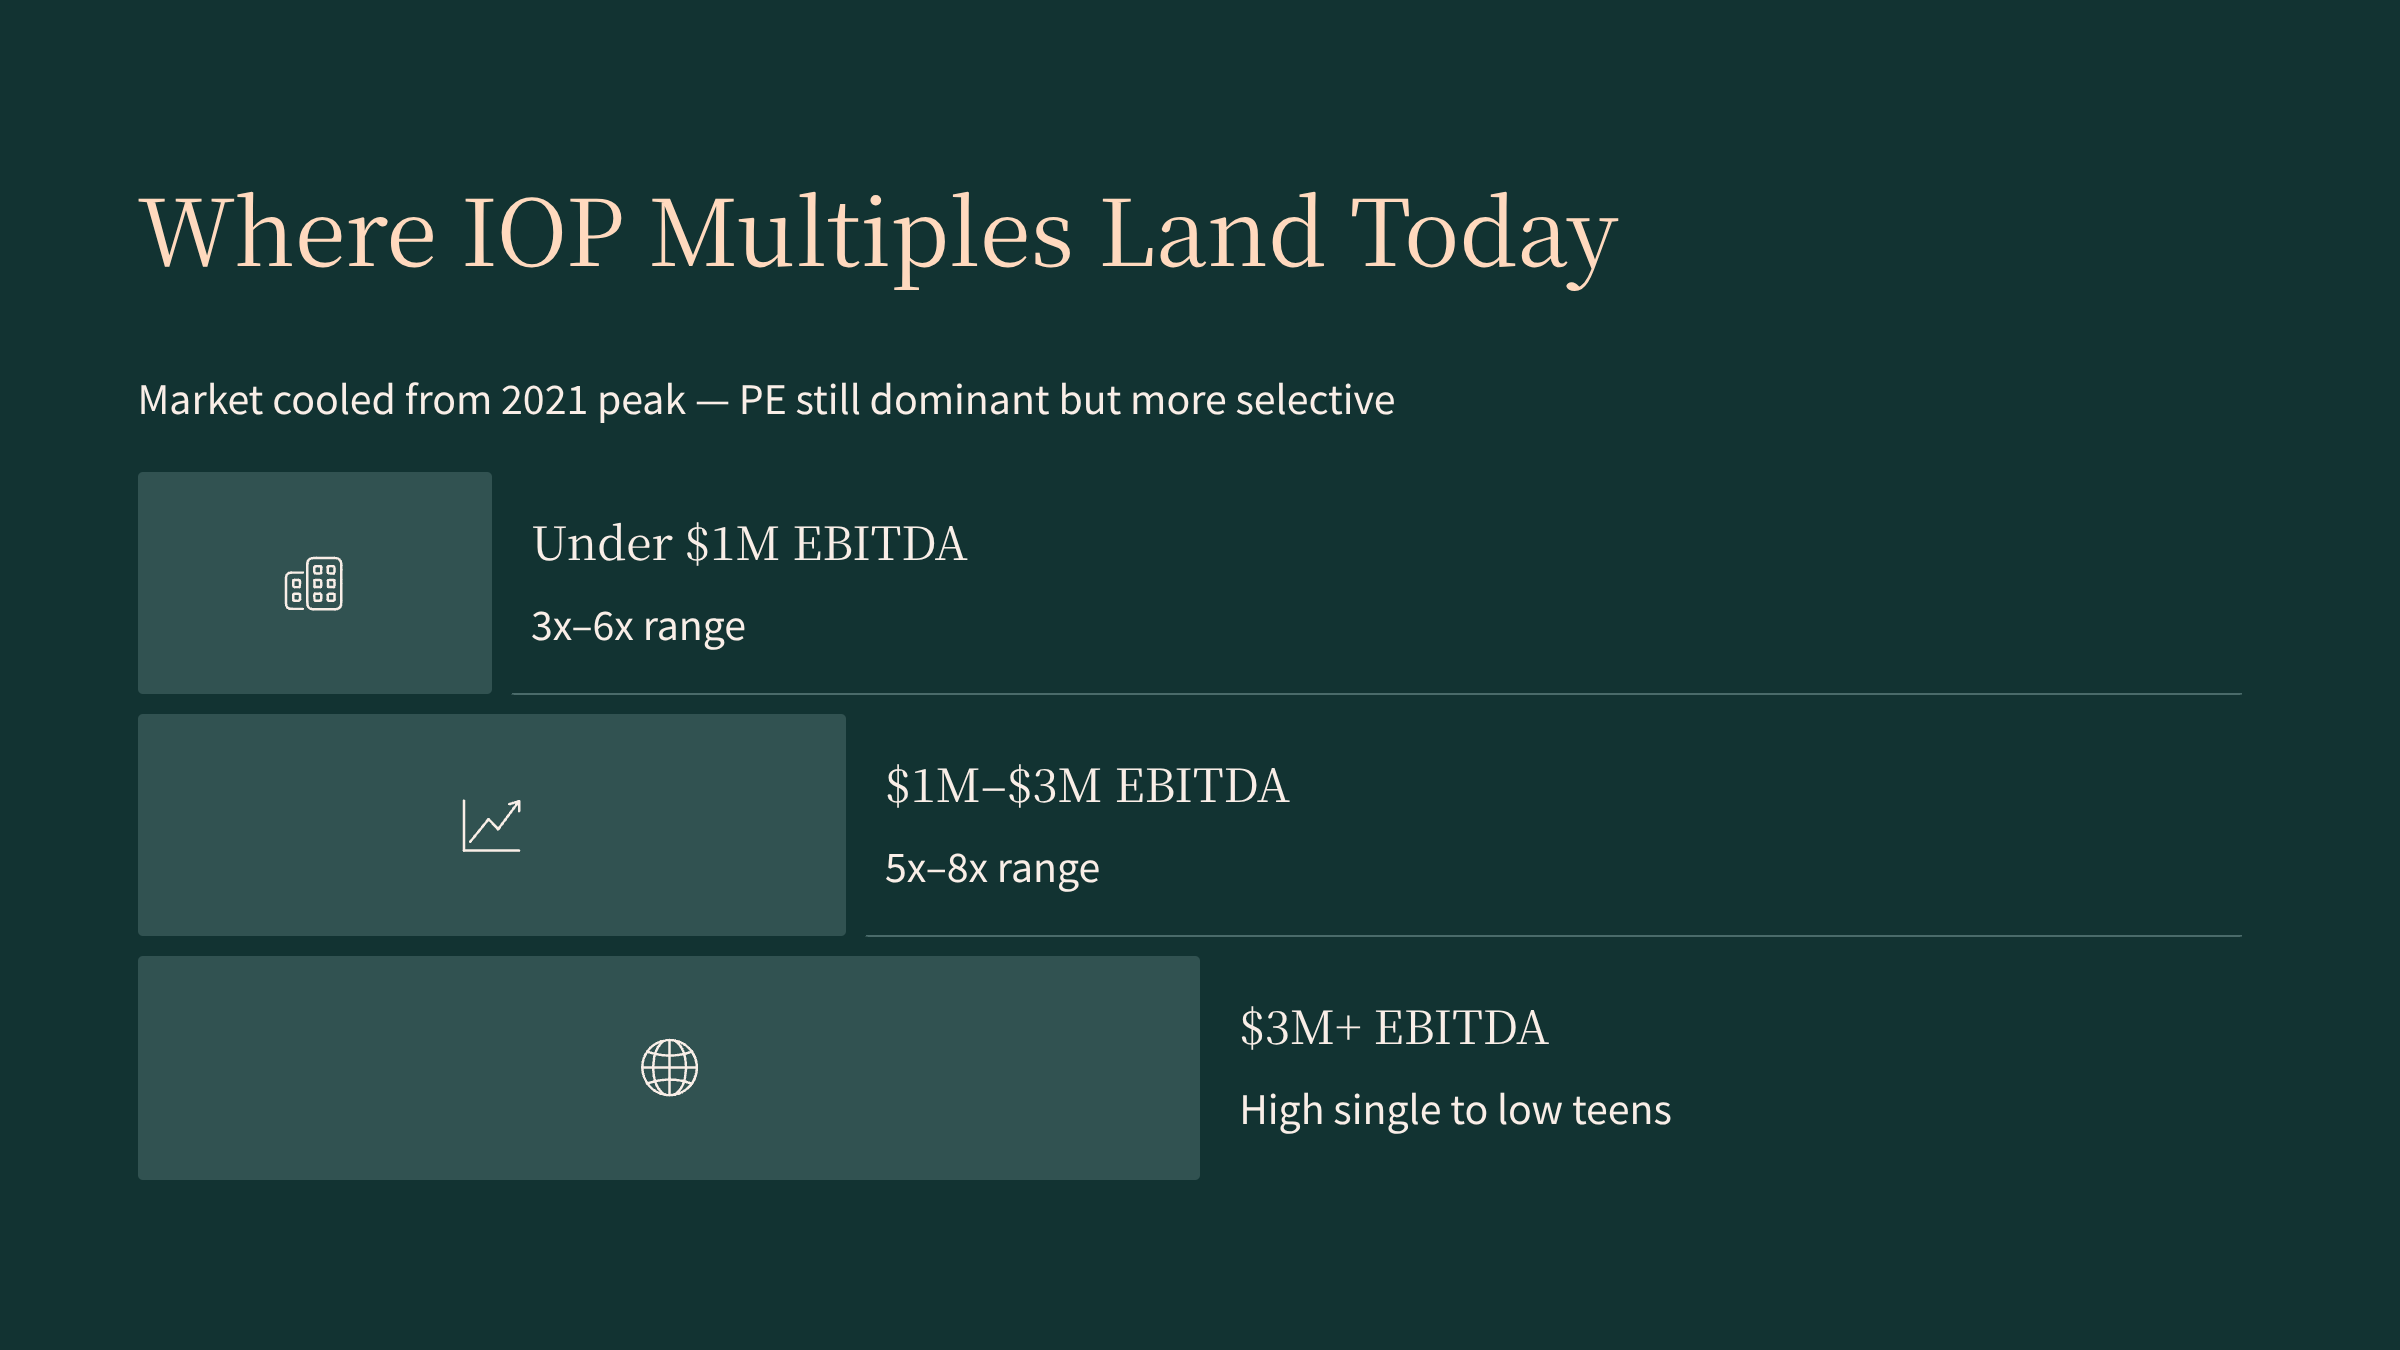This screenshot has height=1350, width=2400.
Task: Select the "Under $1M EBITDA" heading
Action: pos(749,545)
